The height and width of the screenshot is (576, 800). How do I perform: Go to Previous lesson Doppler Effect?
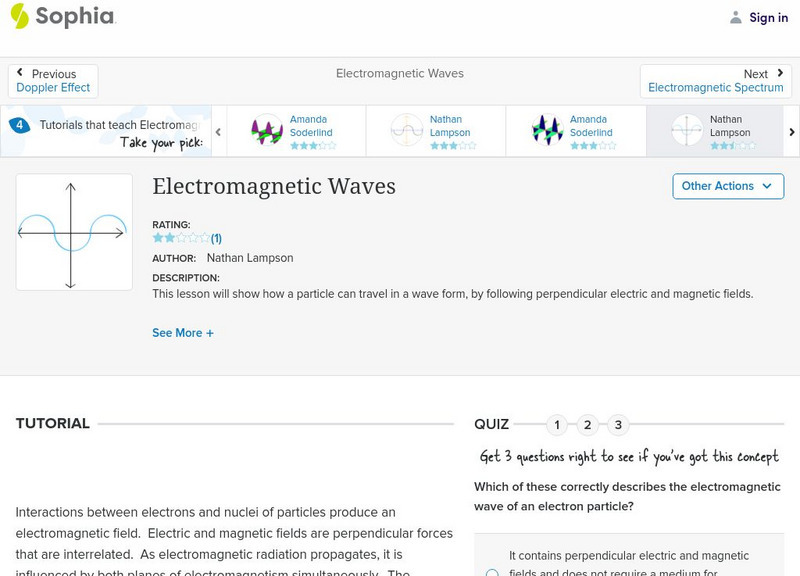[x=53, y=81]
